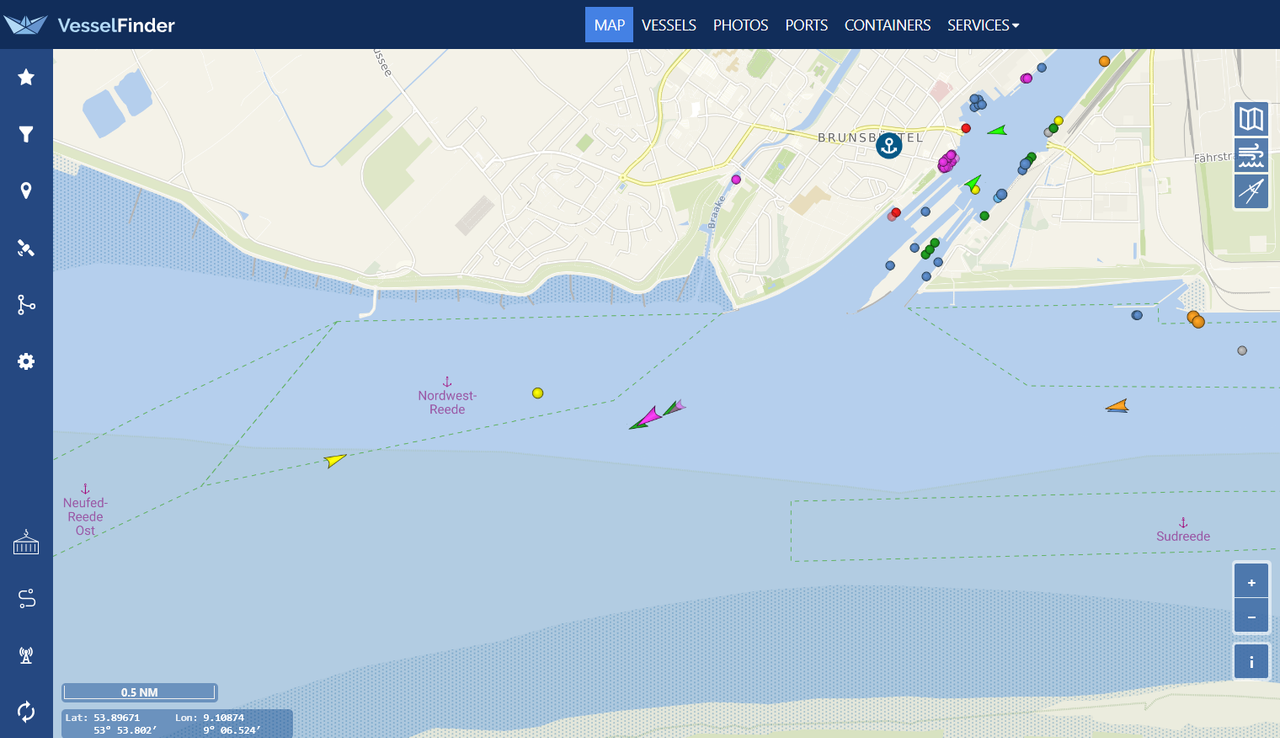Select the gray dot east of orange dots

point(1242,351)
